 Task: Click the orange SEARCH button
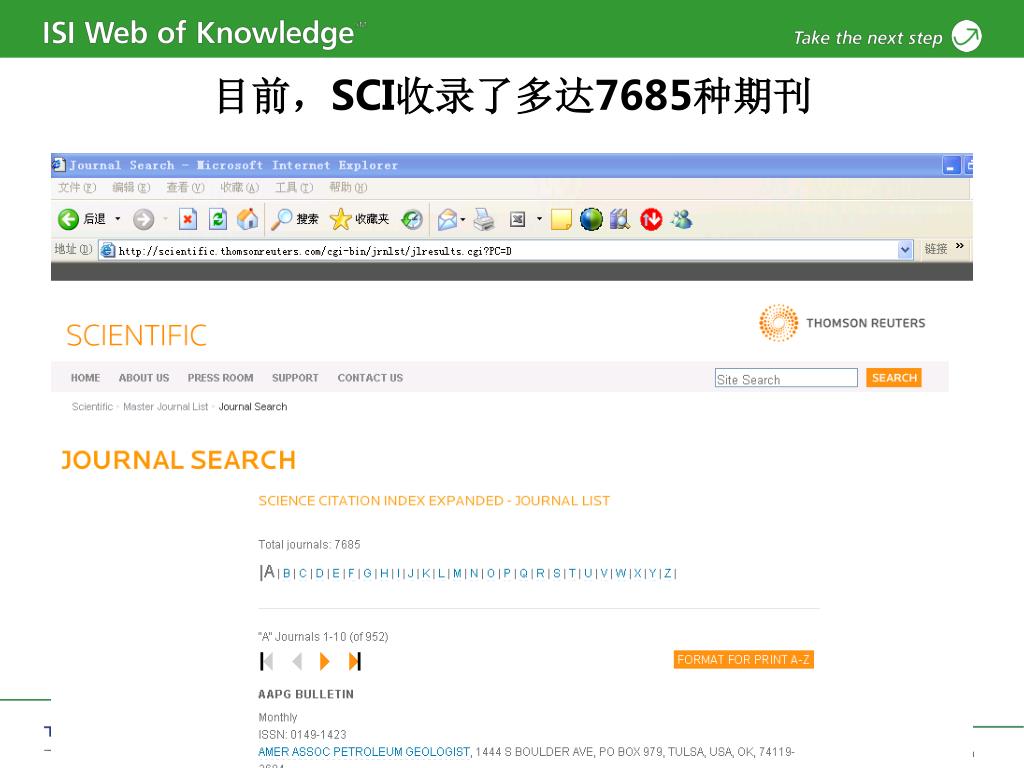(x=894, y=377)
